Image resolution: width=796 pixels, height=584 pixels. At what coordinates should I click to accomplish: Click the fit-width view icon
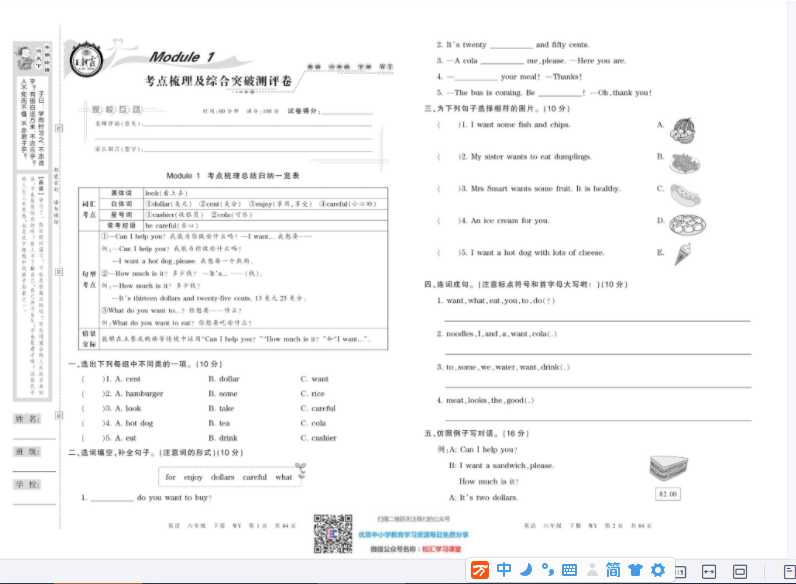click(709, 572)
